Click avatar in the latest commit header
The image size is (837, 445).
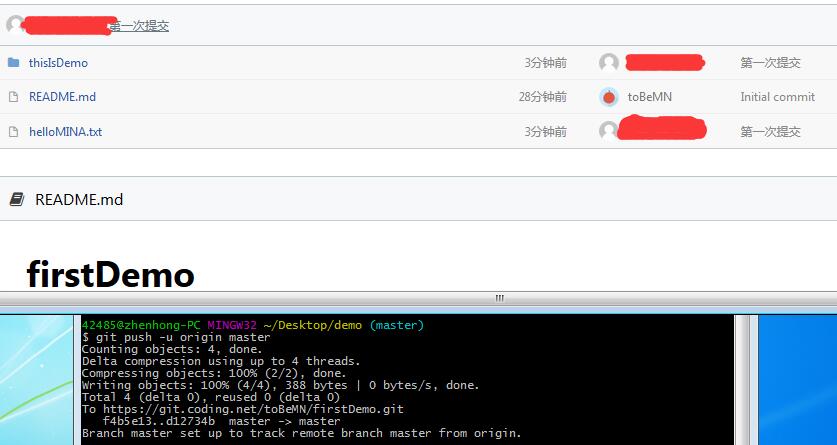click(x=15, y=25)
